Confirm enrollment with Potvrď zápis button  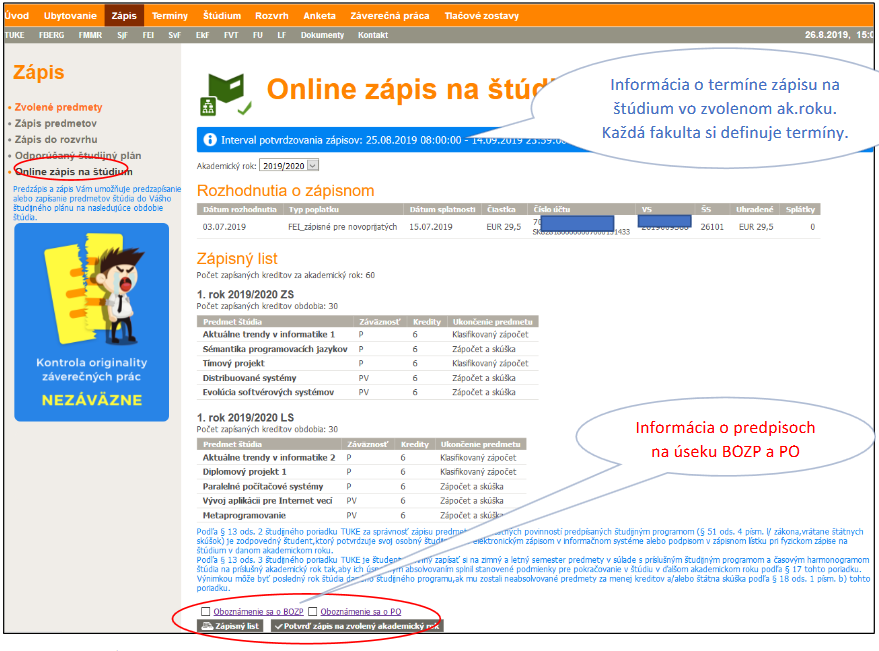356,626
